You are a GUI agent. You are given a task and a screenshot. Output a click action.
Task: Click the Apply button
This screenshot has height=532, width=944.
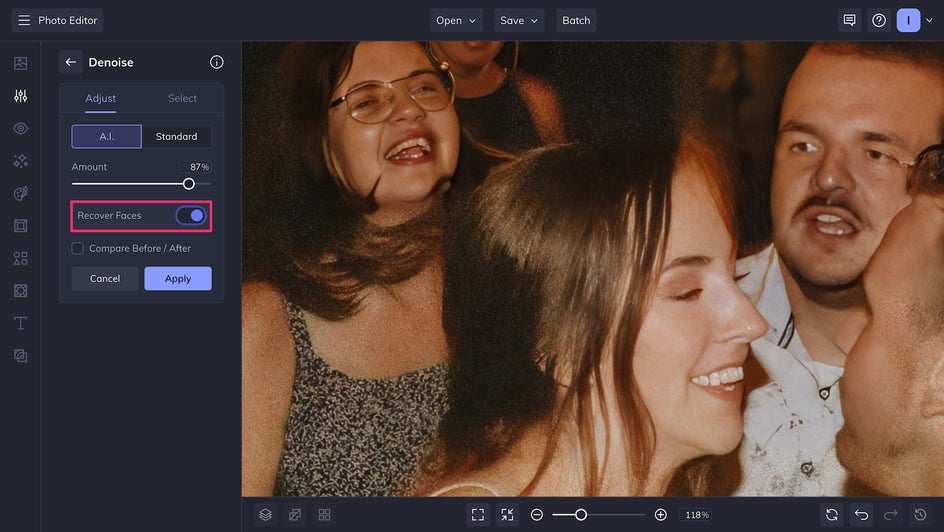(178, 279)
